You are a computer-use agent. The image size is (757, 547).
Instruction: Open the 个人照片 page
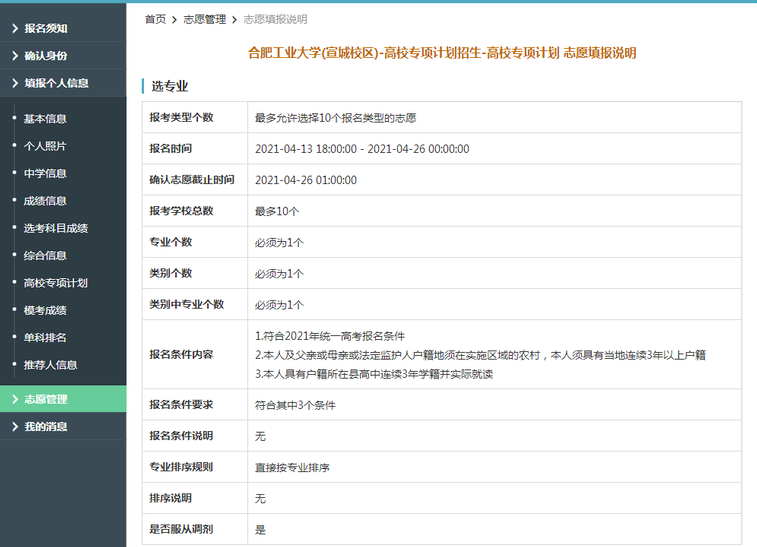tap(45, 146)
